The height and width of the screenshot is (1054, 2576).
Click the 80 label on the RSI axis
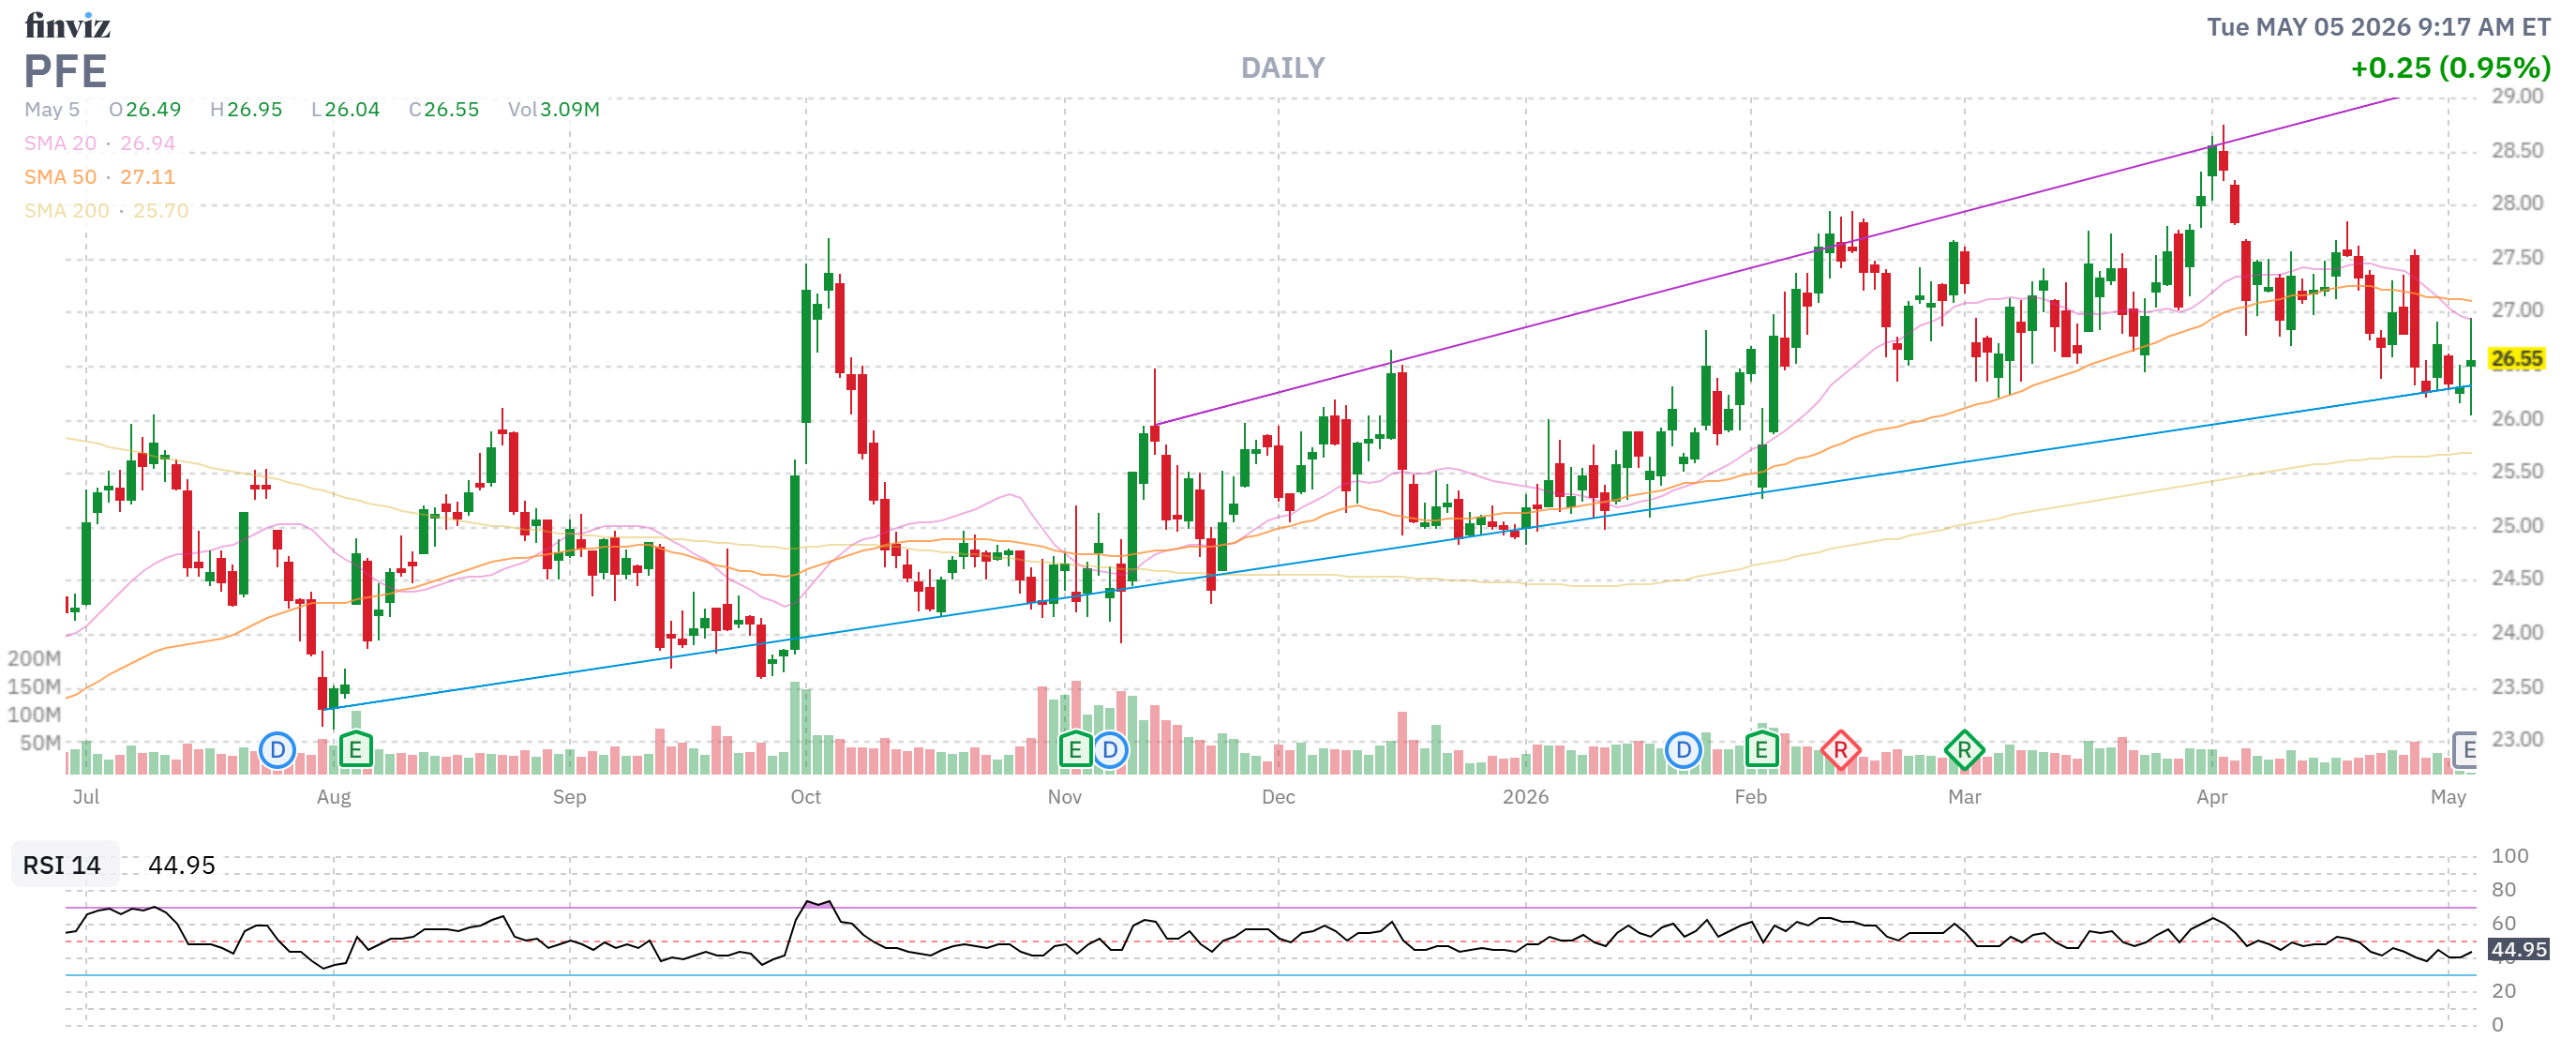point(2503,890)
